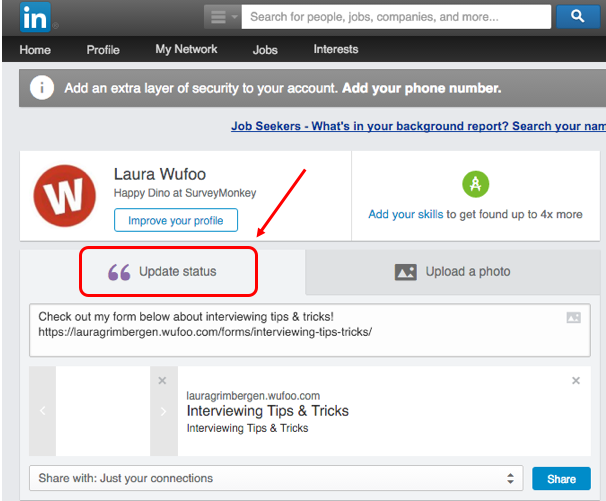Click the small image icon in status box
This screenshot has width=606, height=501.
tap(574, 318)
